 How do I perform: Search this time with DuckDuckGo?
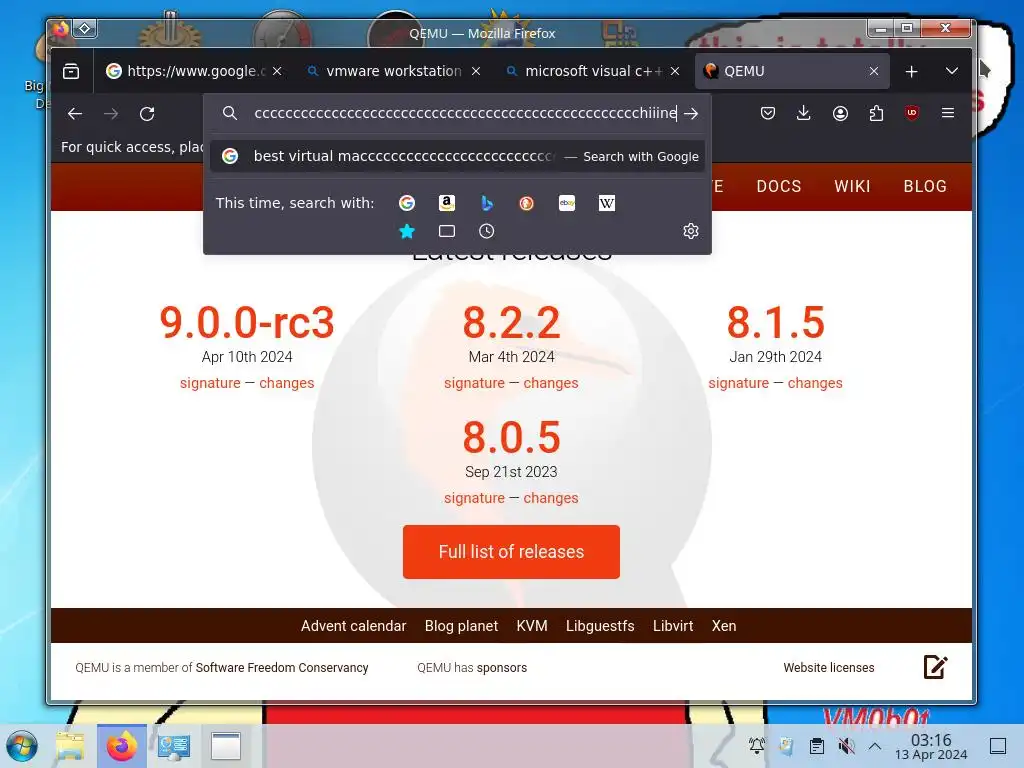tap(526, 203)
